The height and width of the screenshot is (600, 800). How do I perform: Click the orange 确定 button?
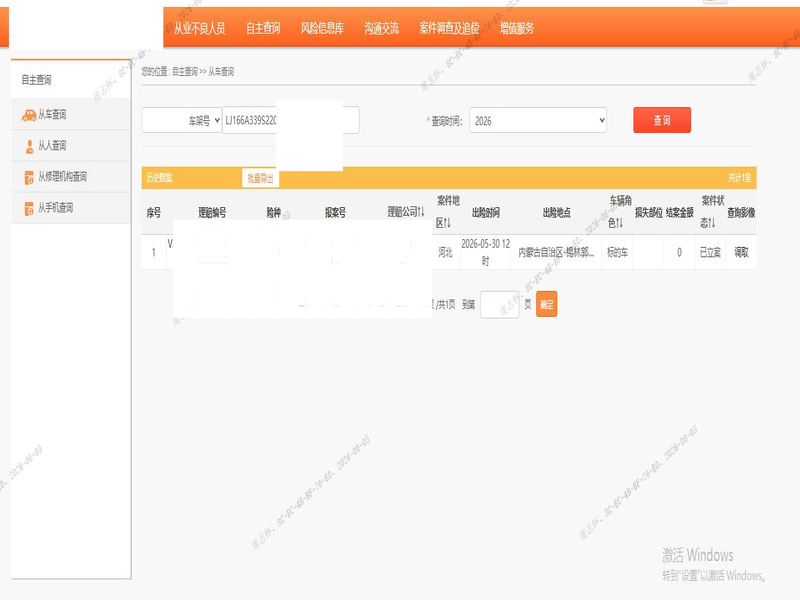(x=546, y=304)
